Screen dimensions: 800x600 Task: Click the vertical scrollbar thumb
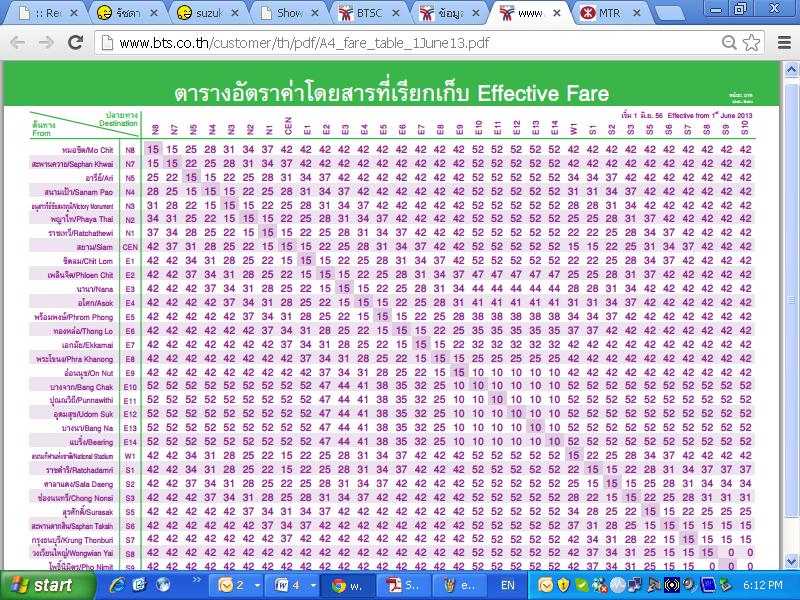point(791,300)
